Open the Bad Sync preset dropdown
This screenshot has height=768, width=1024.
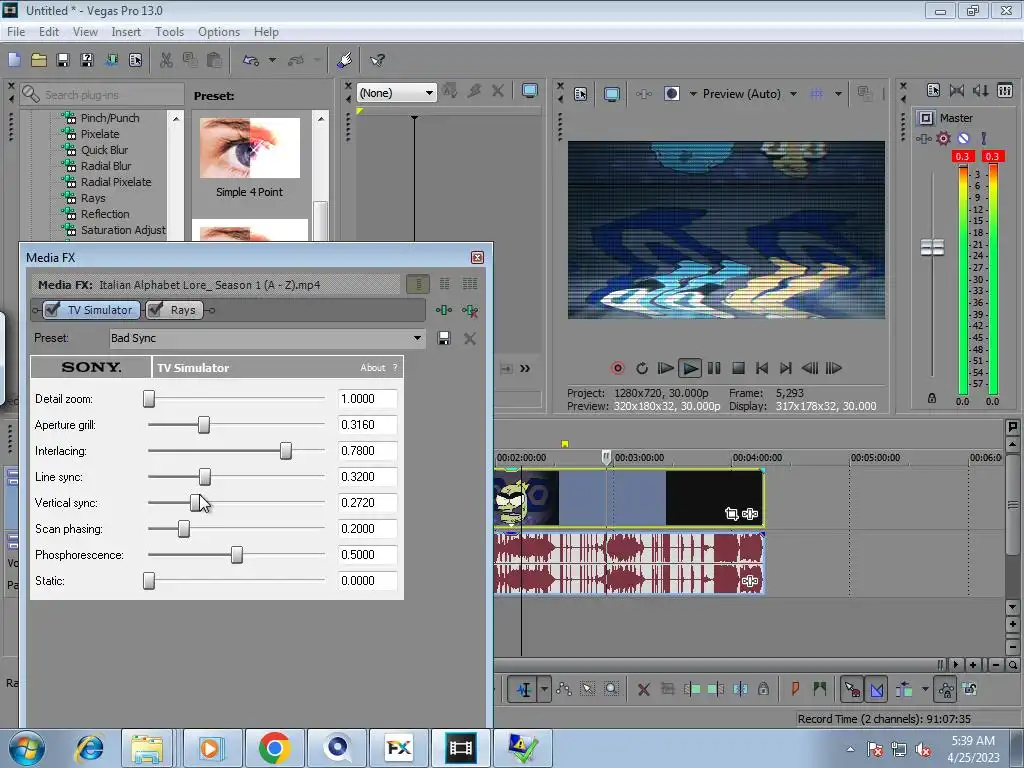[417, 338]
